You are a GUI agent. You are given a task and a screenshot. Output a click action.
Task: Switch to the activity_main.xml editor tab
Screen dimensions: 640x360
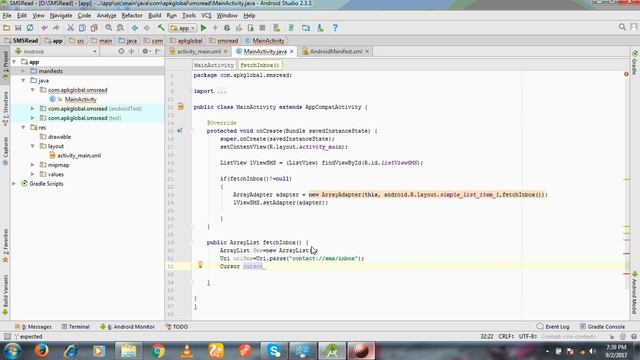199,51
